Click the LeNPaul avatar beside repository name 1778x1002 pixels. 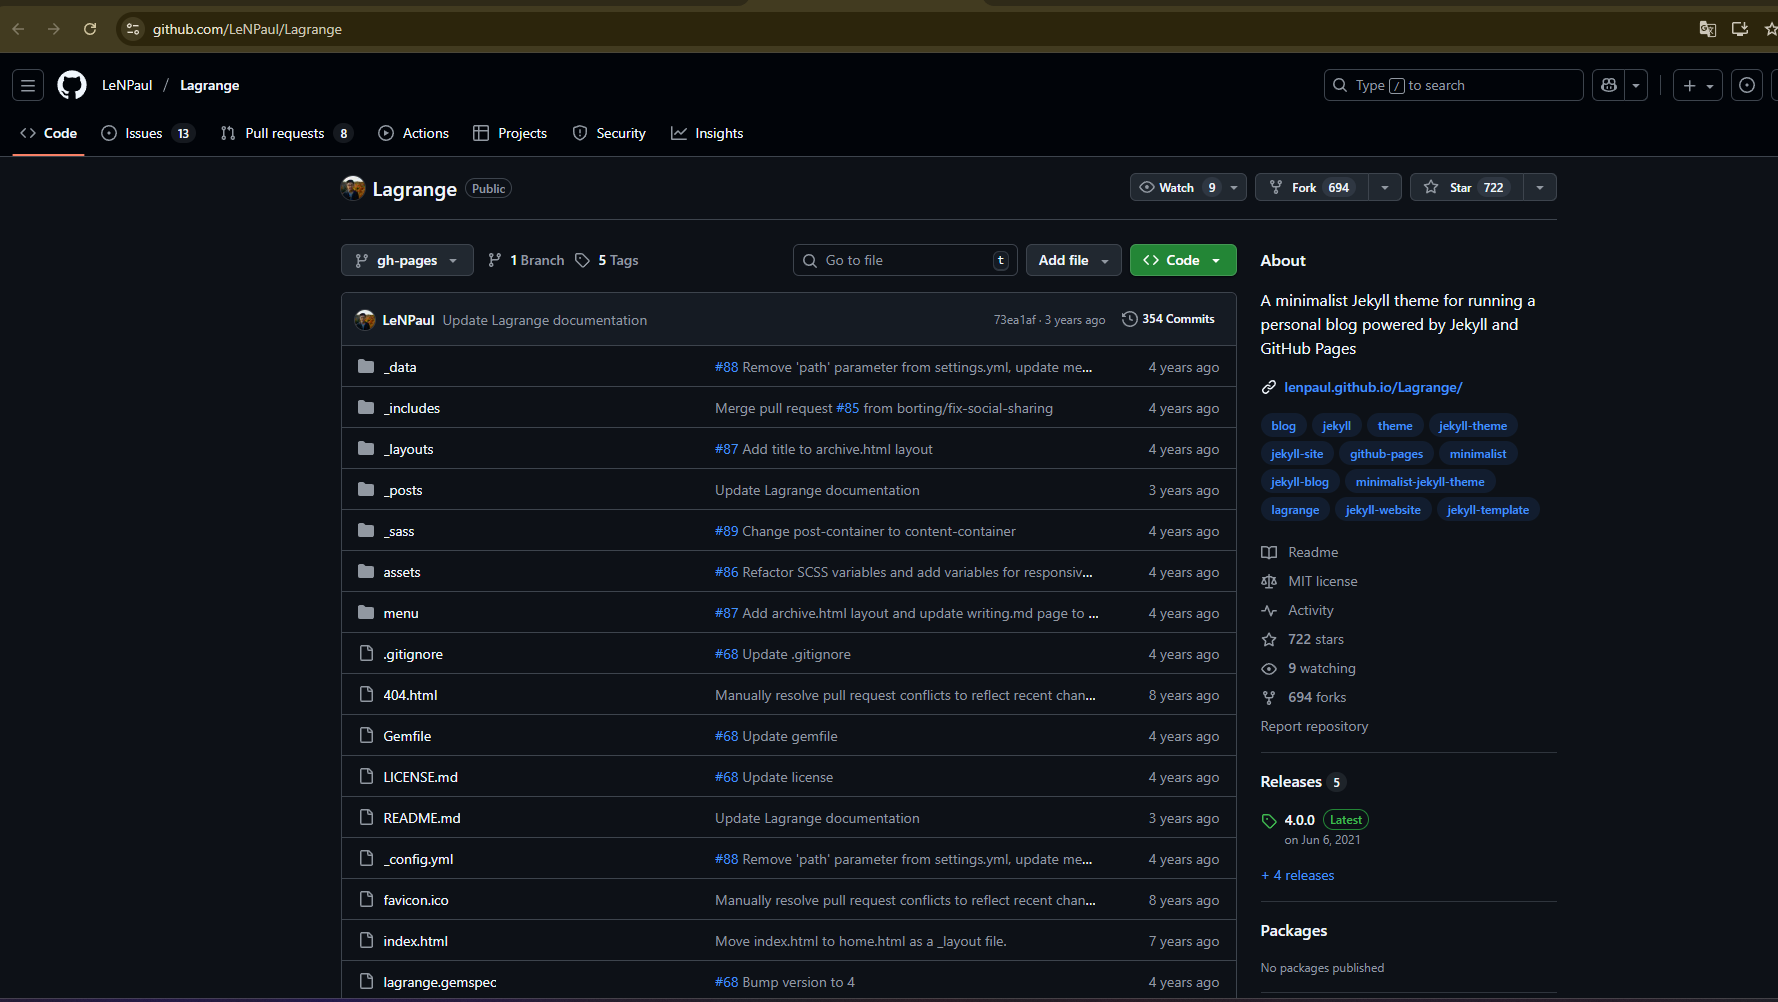(x=353, y=188)
